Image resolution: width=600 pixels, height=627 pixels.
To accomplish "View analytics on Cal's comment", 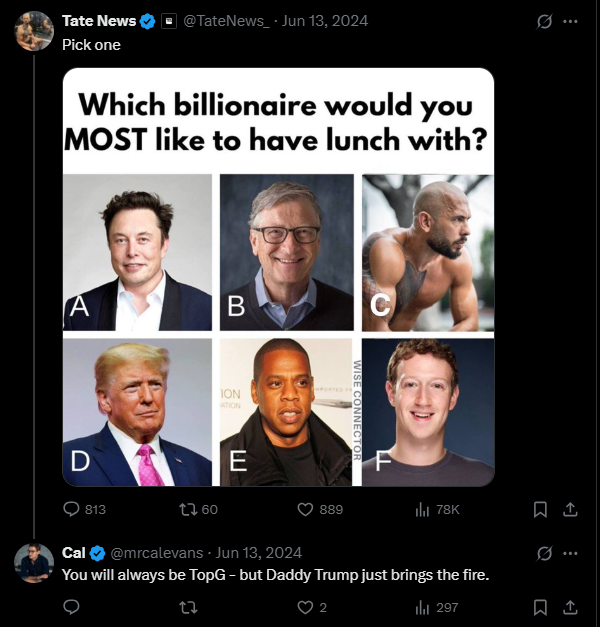I will pyautogui.click(x=422, y=607).
